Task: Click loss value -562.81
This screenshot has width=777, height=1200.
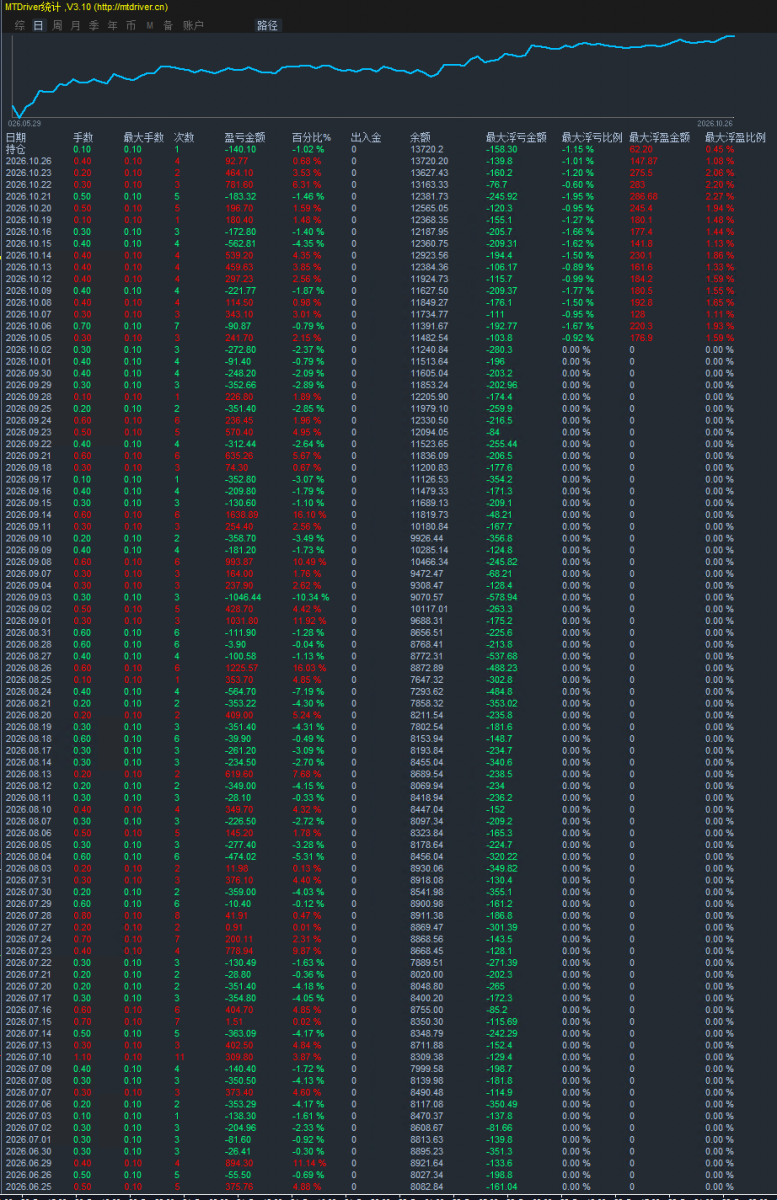Action: coord(241,244)
